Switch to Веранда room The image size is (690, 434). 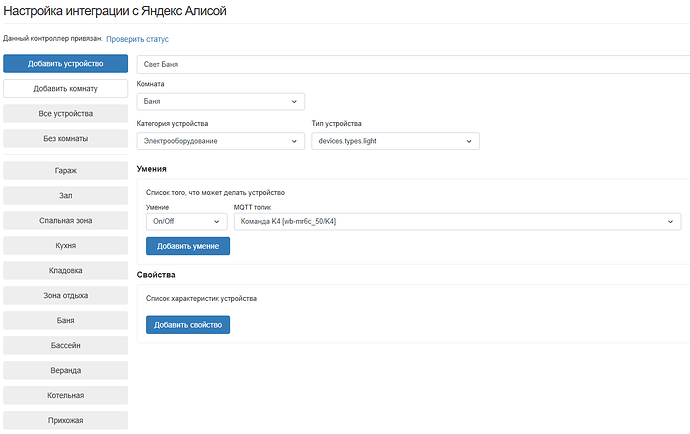[x=66, y=371]
